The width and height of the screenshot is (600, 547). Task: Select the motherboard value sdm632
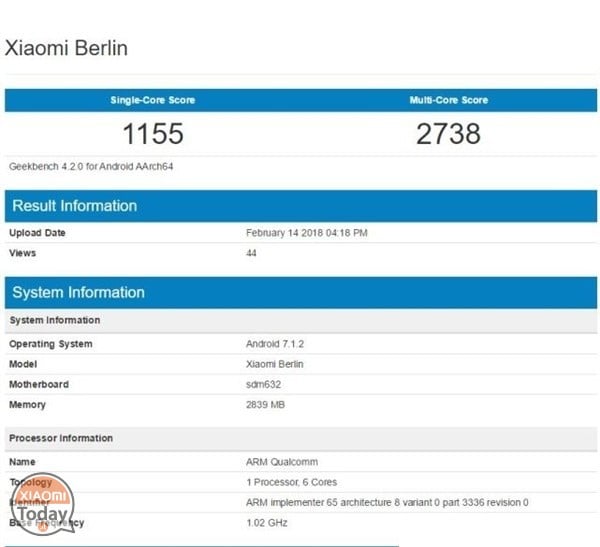(263, 384)
